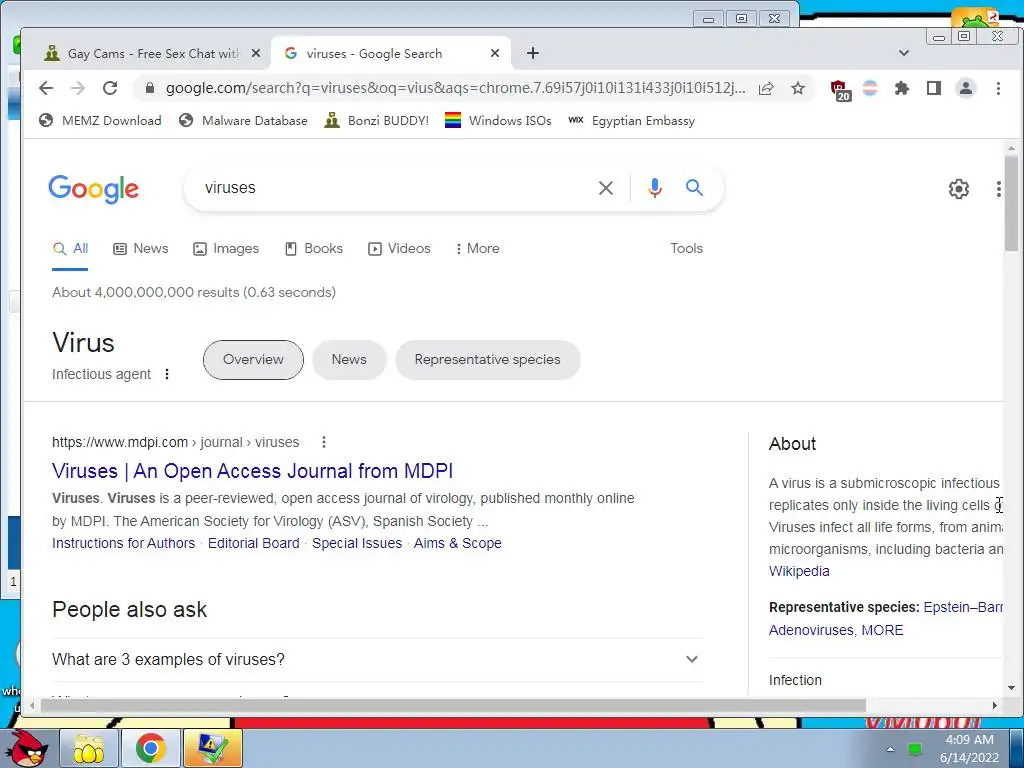Screen dimensions: 1024x768
Task: Switch to News results
Action: (140, 248)
